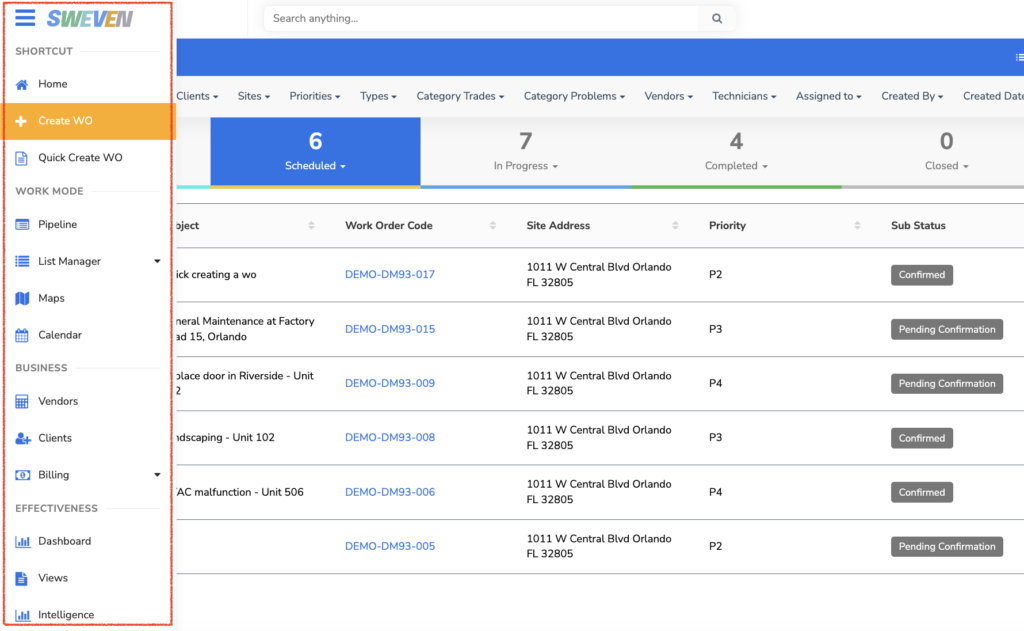Open the Clients filter dropdown

pyautogui.click(x=197, y=96)
